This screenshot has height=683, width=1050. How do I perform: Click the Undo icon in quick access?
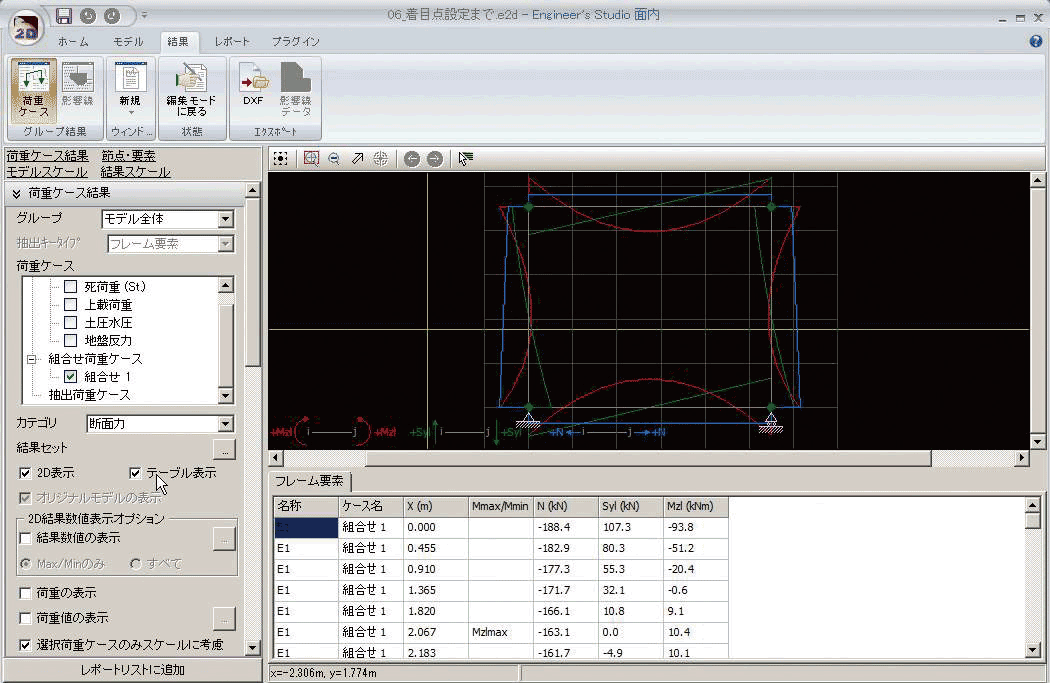click(88, 15)
